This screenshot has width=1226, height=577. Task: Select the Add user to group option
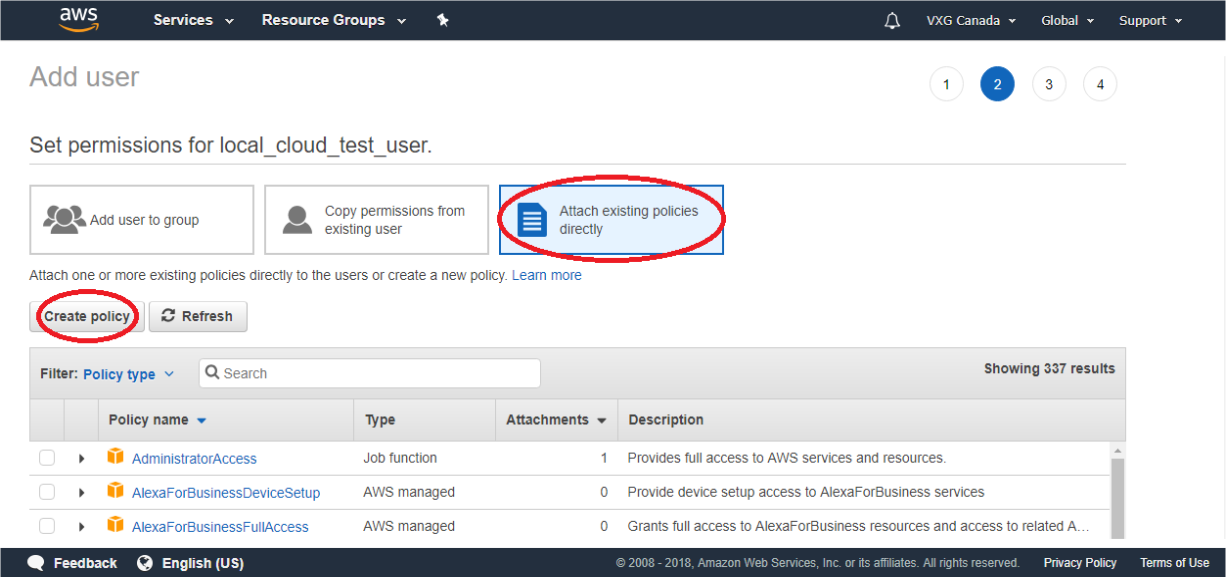coord(142,220)
